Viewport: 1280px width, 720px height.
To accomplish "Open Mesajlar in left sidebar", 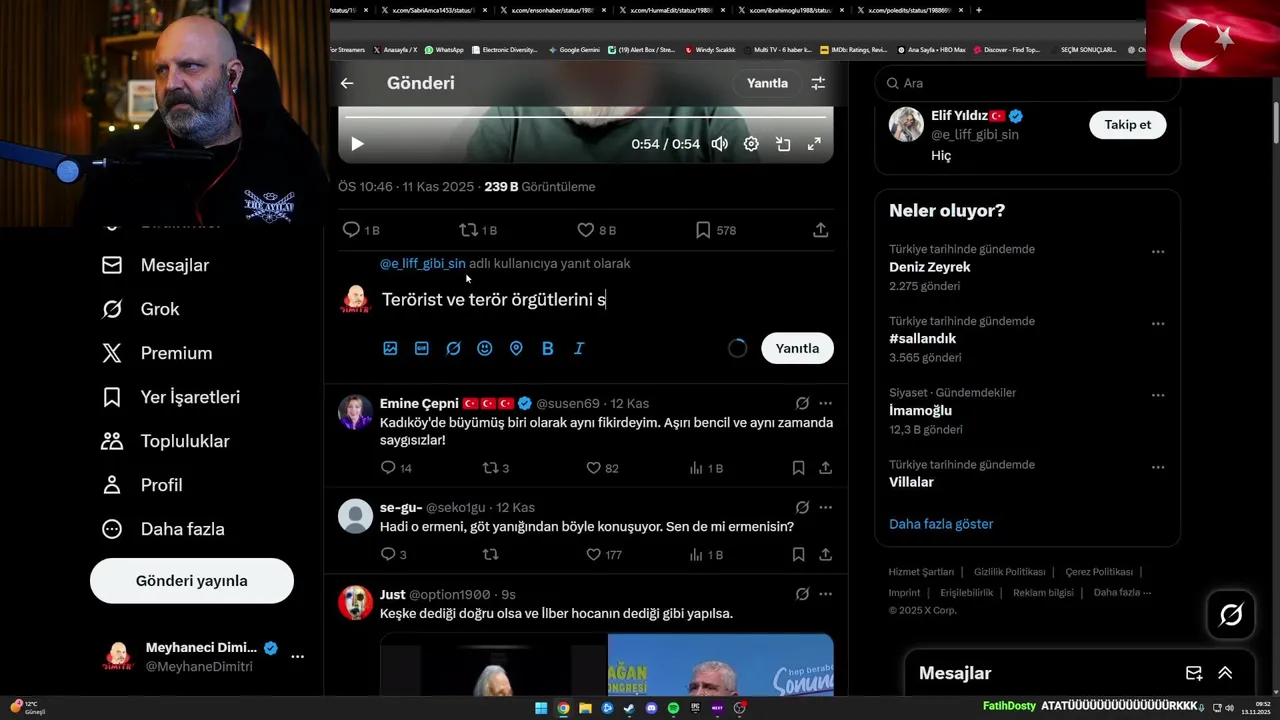I will pyautogui.click(x=155, y=265).
